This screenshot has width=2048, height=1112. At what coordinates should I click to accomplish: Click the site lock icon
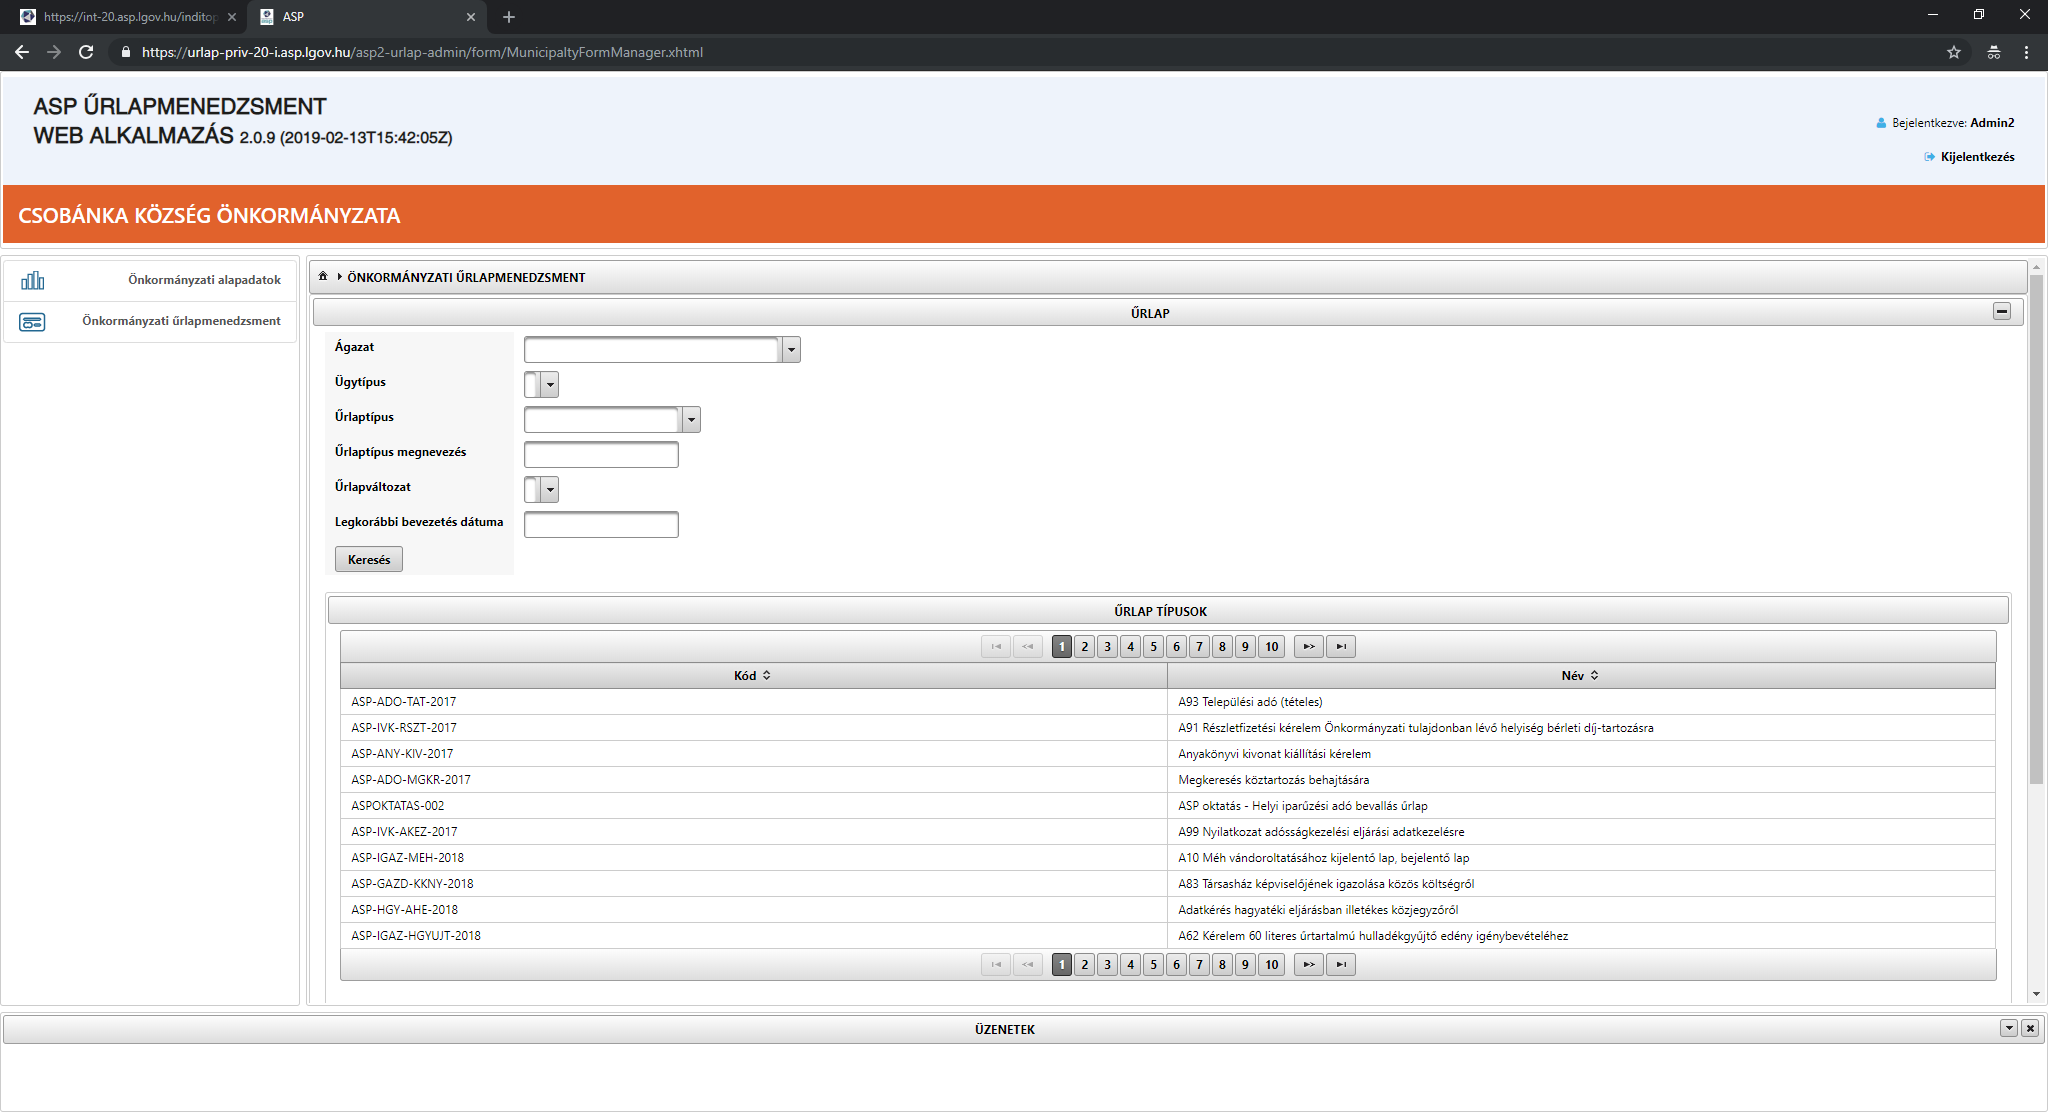(125, 52)
